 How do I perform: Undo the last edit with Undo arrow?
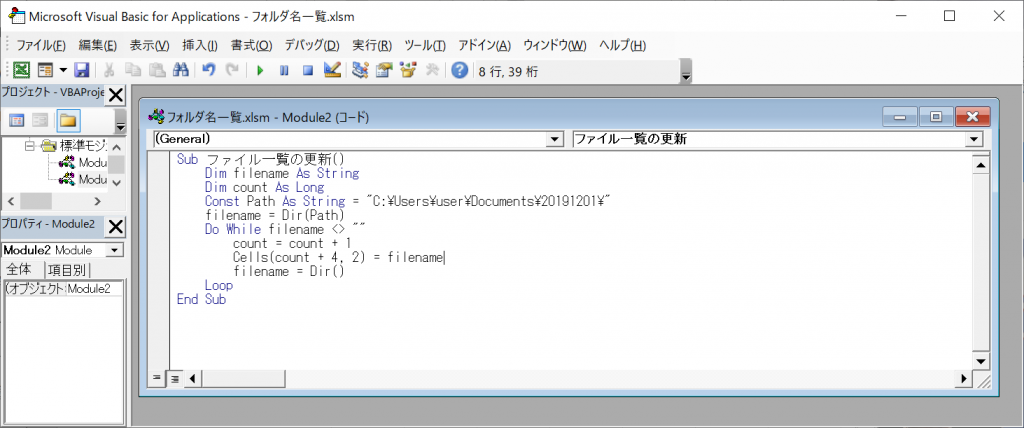click(208, 71)
